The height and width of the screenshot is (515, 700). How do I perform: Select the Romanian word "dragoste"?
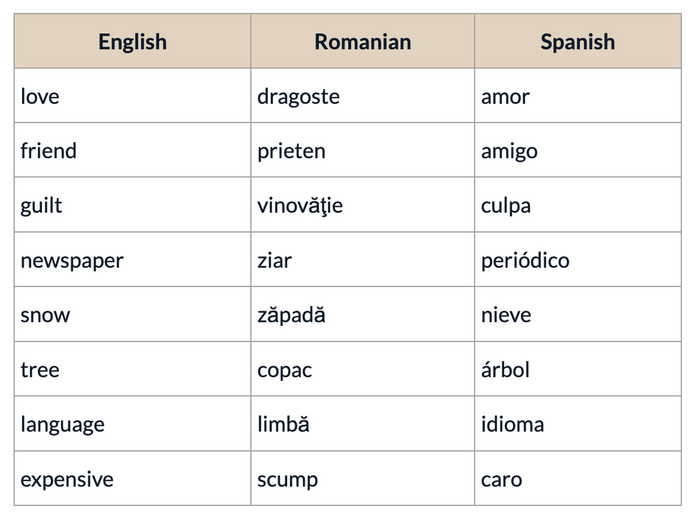298,97
